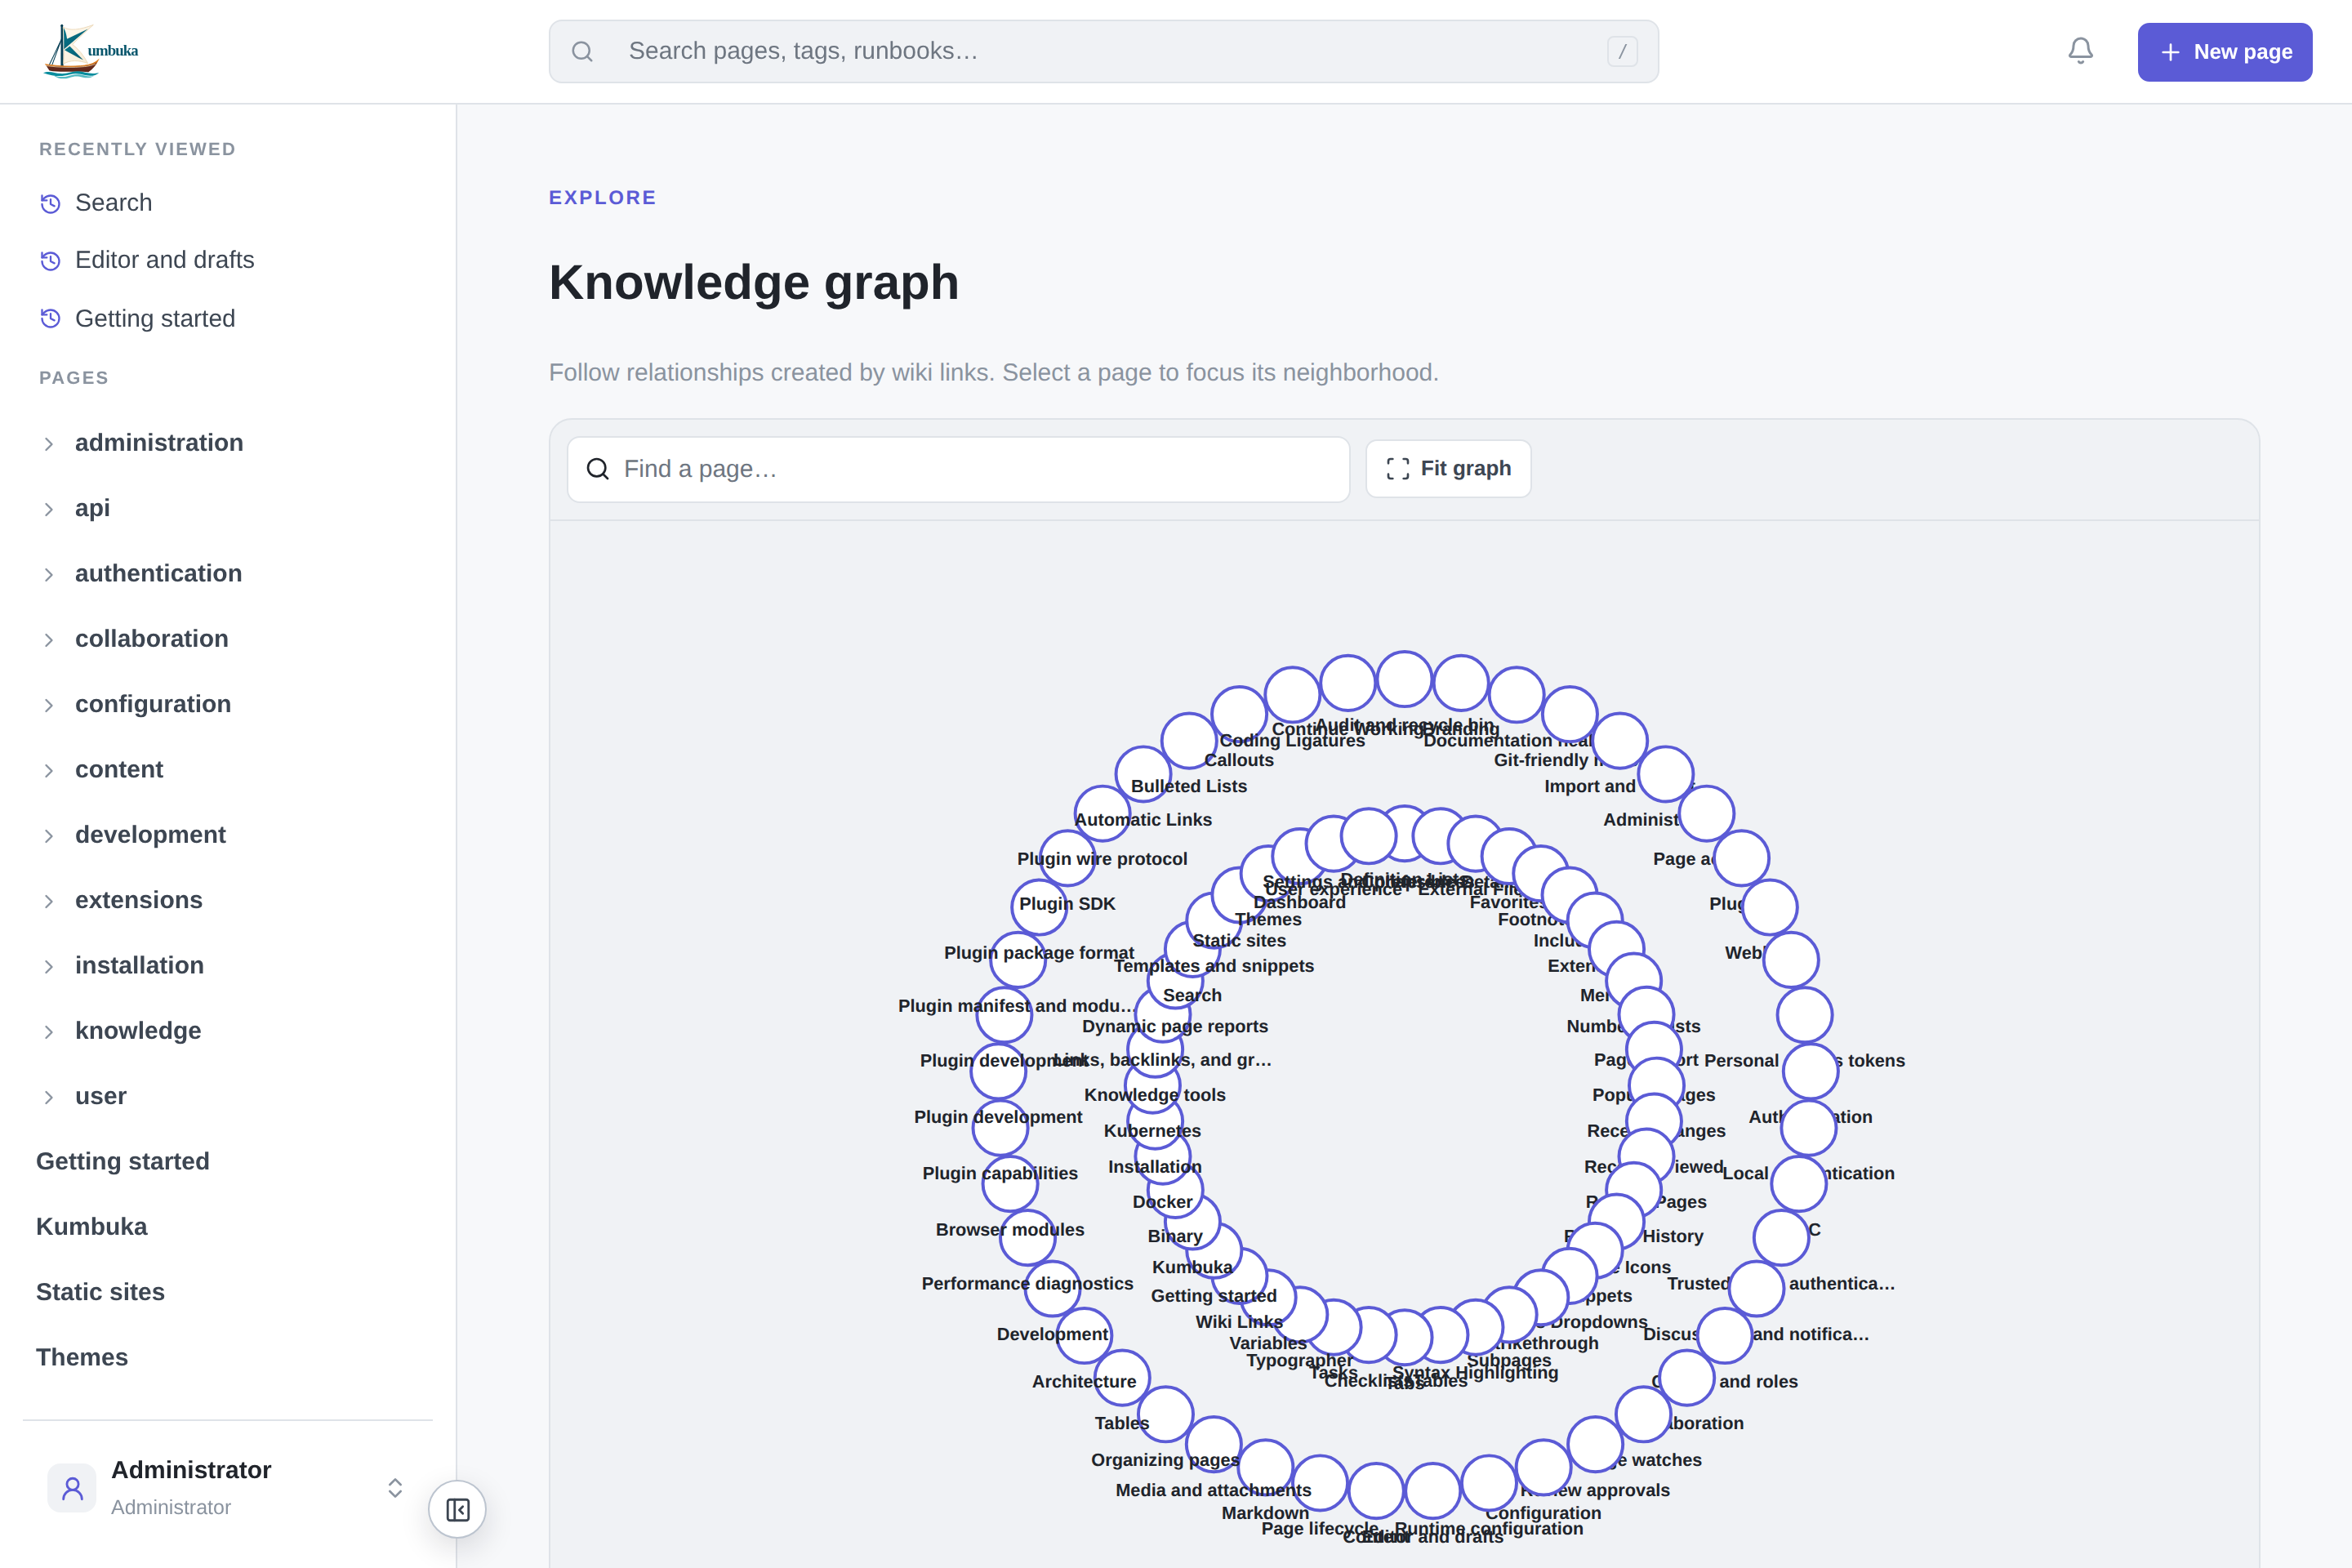Click history icon beside Editor and drafts
The width and height of the screenshot is (2352, 1568).
pyautogui.click(x=50, y=260)
